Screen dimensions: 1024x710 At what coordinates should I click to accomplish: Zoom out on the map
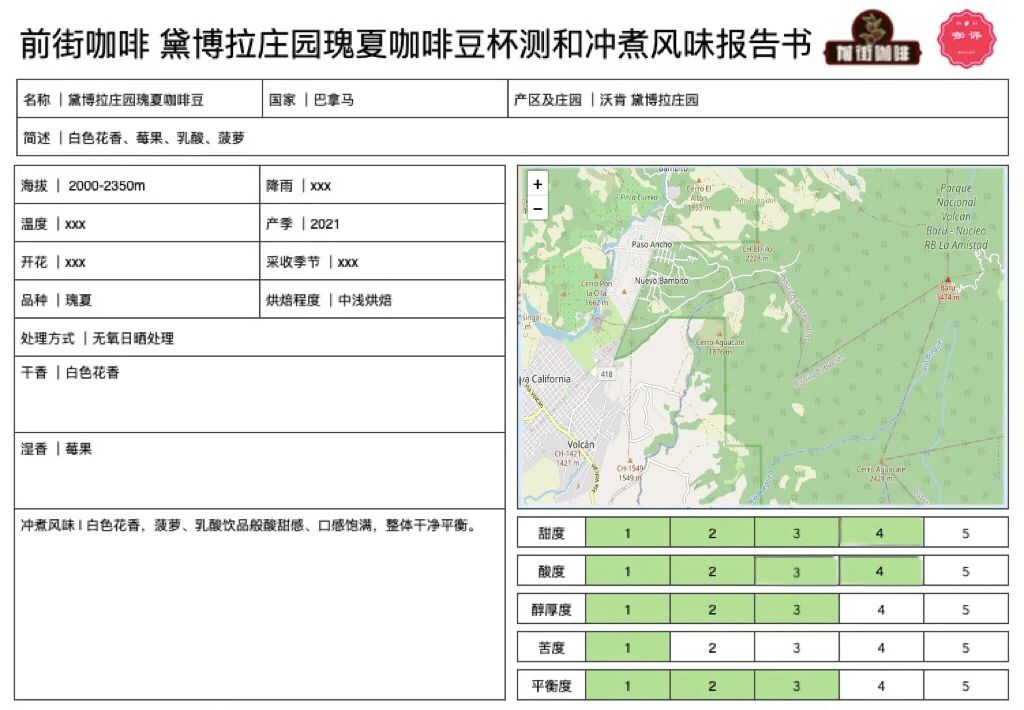pyautogui.click(x=538, y=208)
